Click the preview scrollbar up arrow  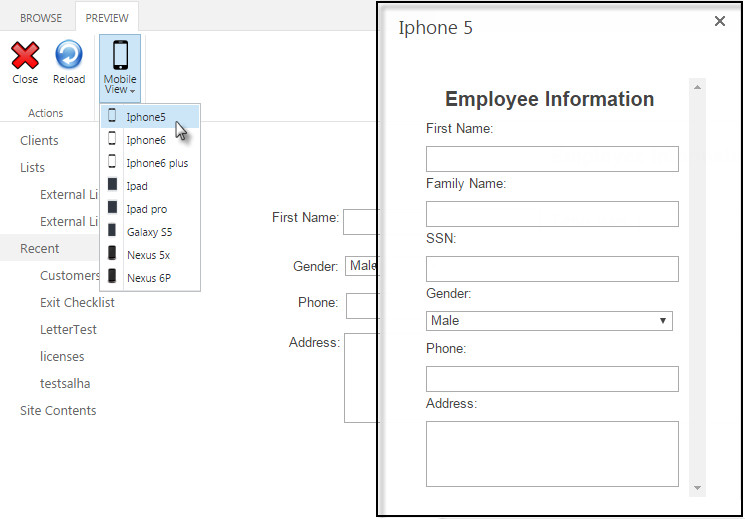697,87
